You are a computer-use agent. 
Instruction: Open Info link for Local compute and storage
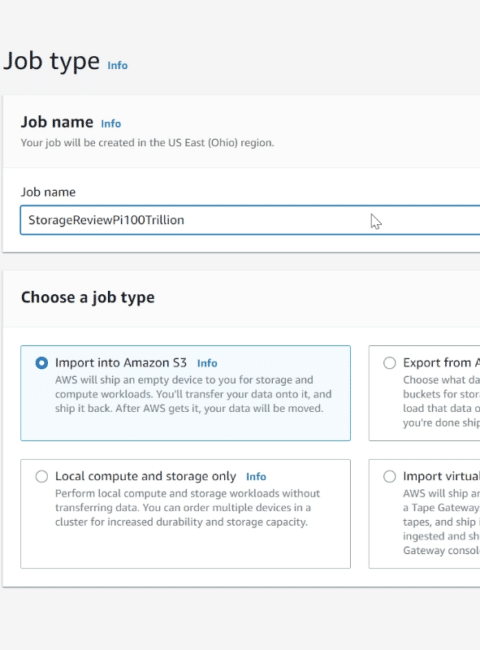click(256, 477)
